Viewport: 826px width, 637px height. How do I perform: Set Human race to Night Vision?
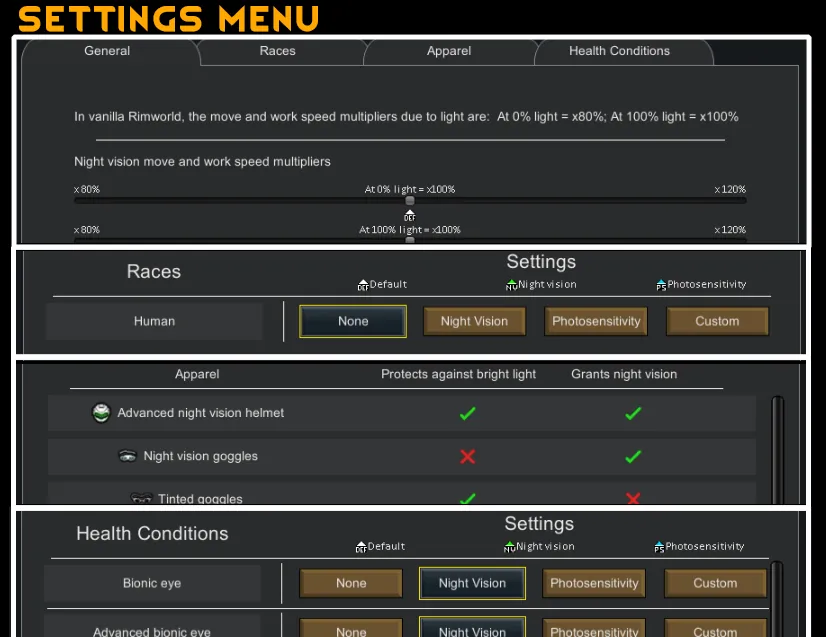tap(474, 321)
